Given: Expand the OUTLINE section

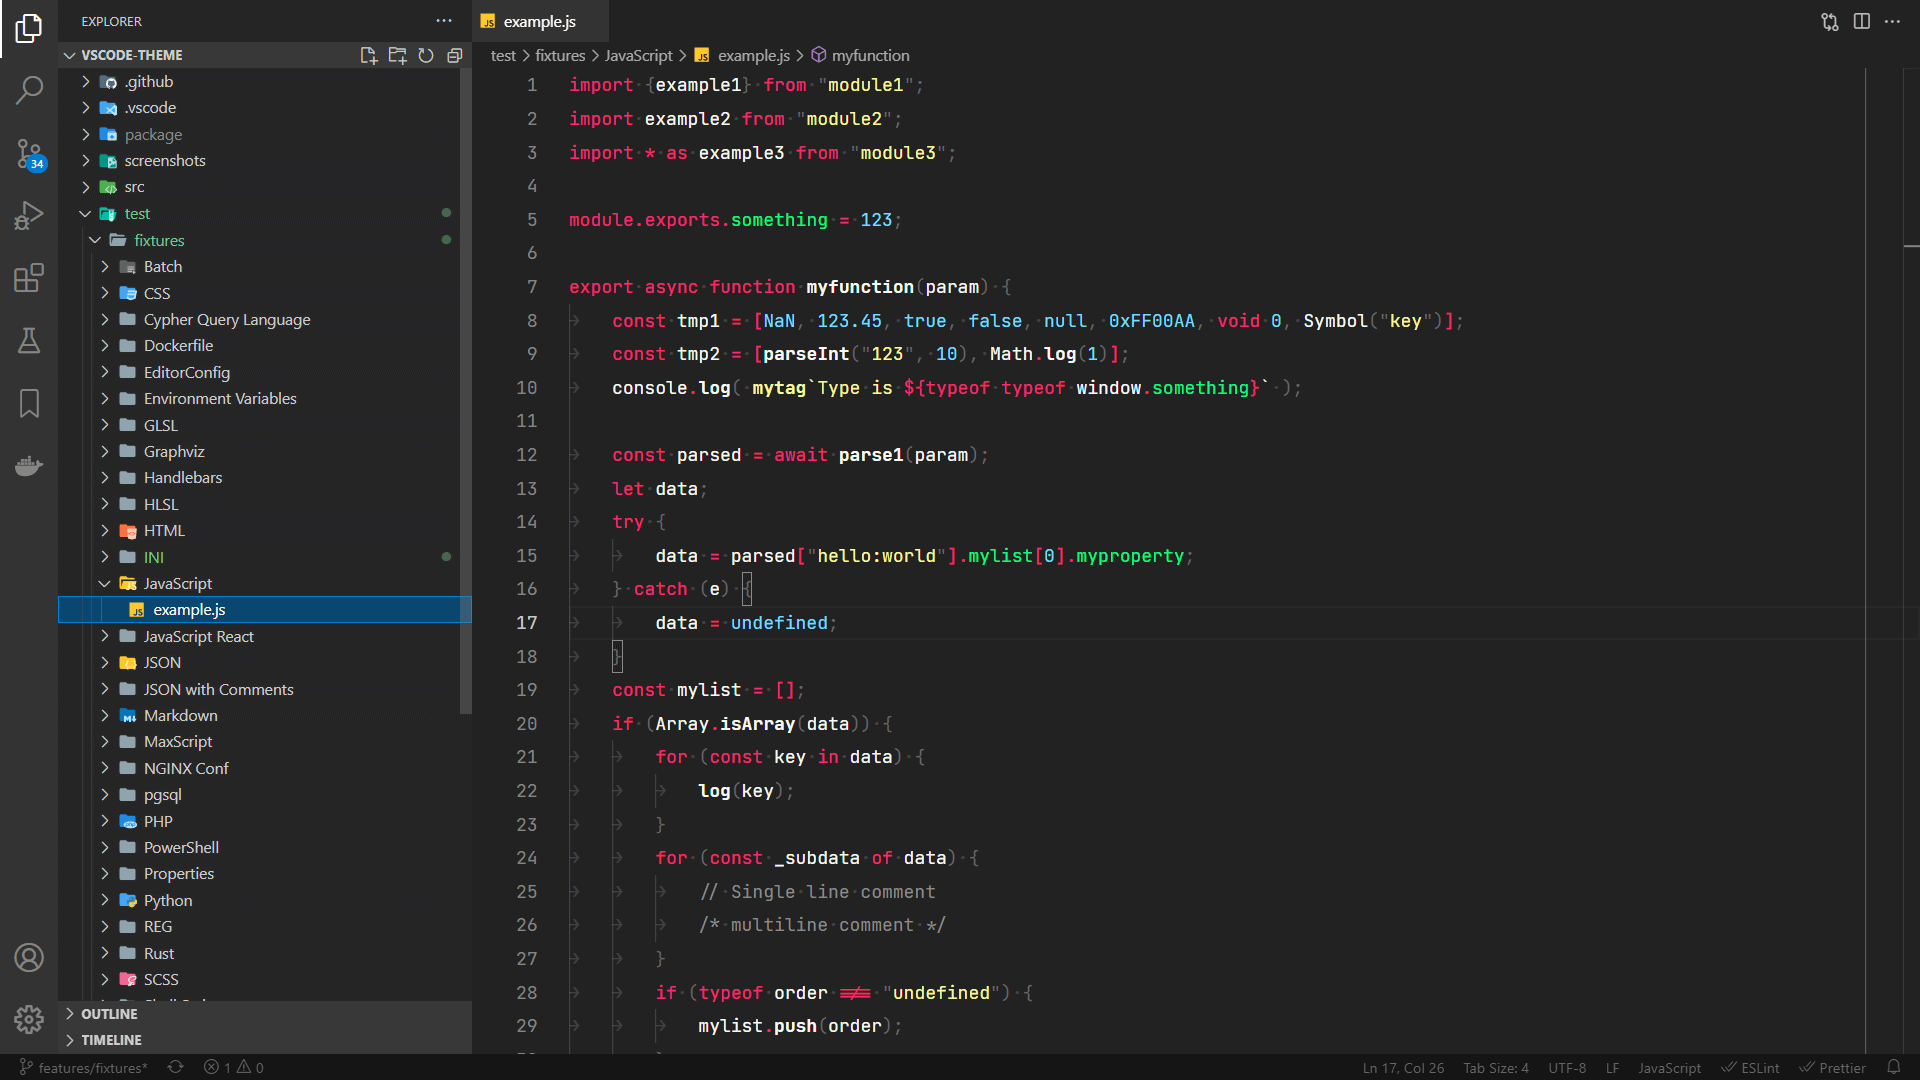Looking at the screenshot, I should 109,1013.
